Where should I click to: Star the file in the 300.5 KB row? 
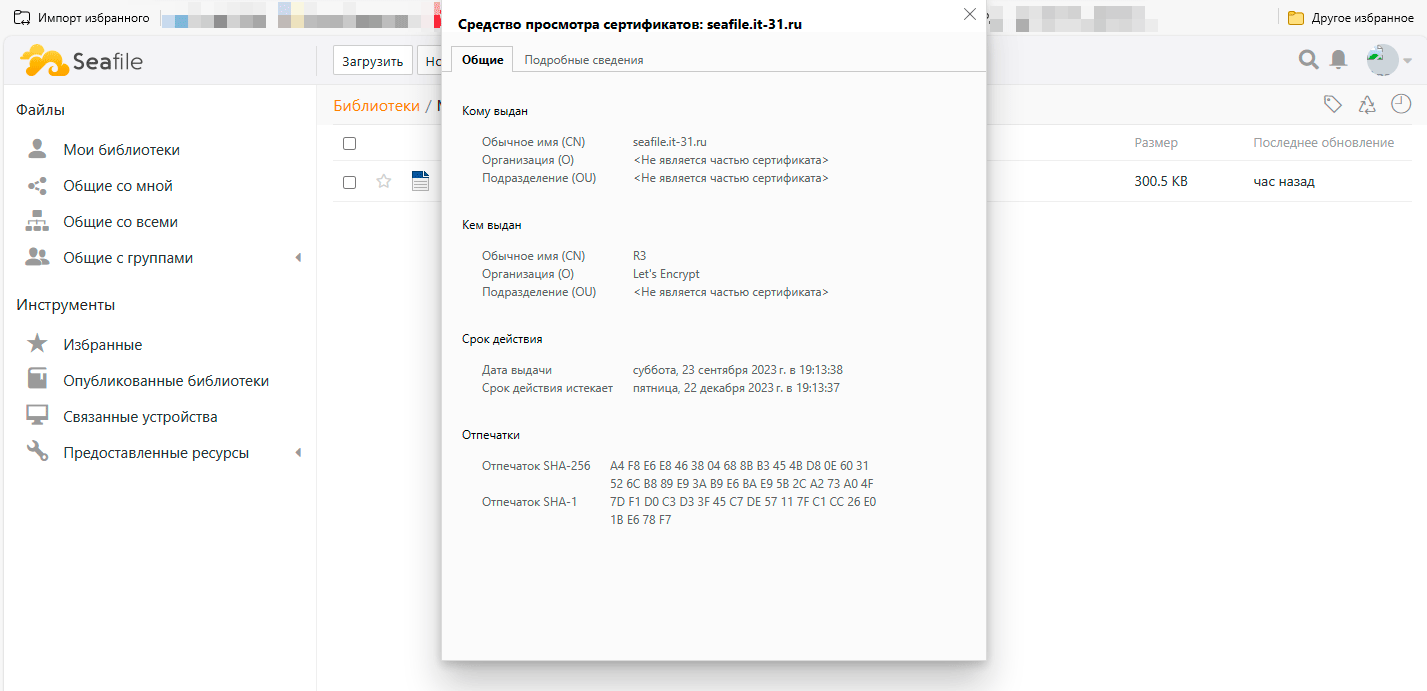click(383, 181)
